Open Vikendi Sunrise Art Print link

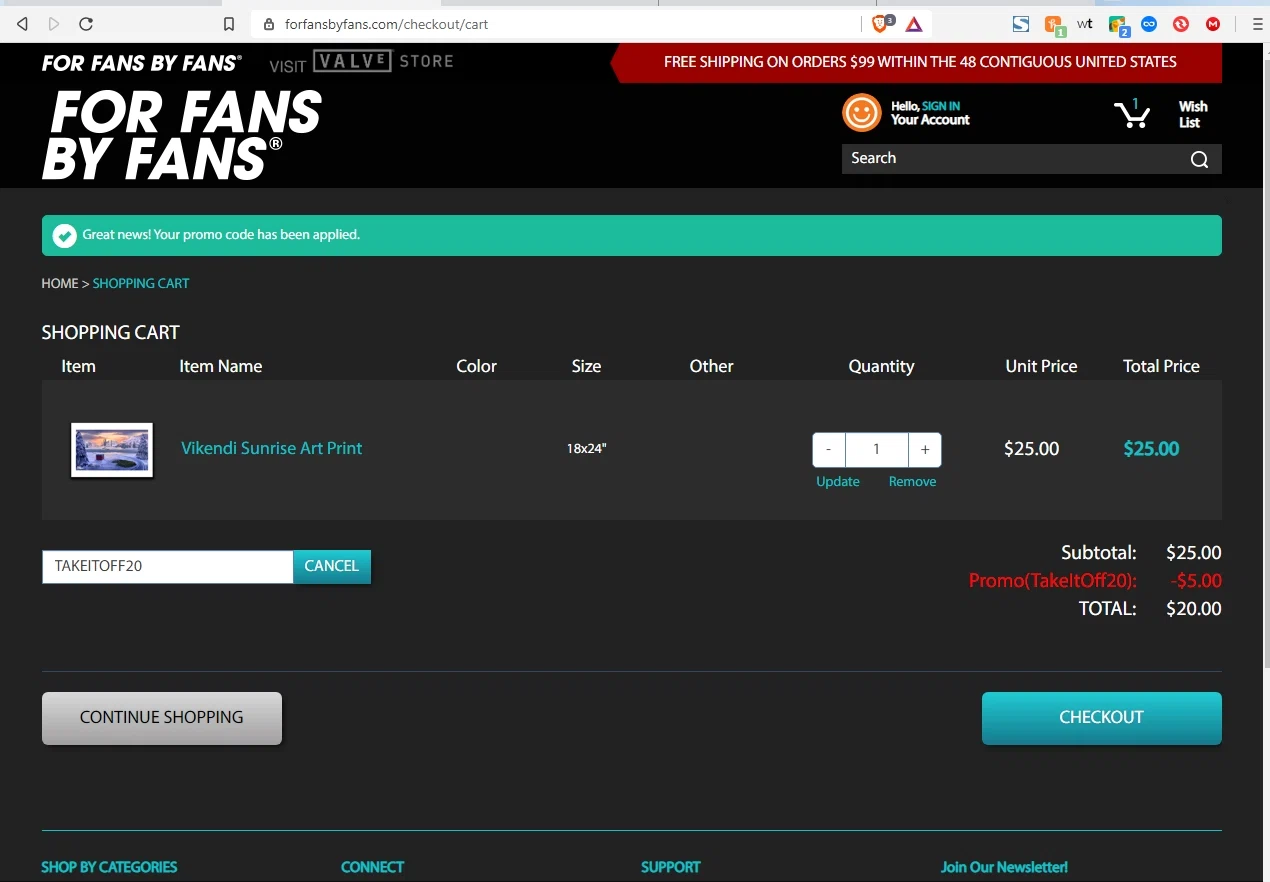[x=271, y=448]
